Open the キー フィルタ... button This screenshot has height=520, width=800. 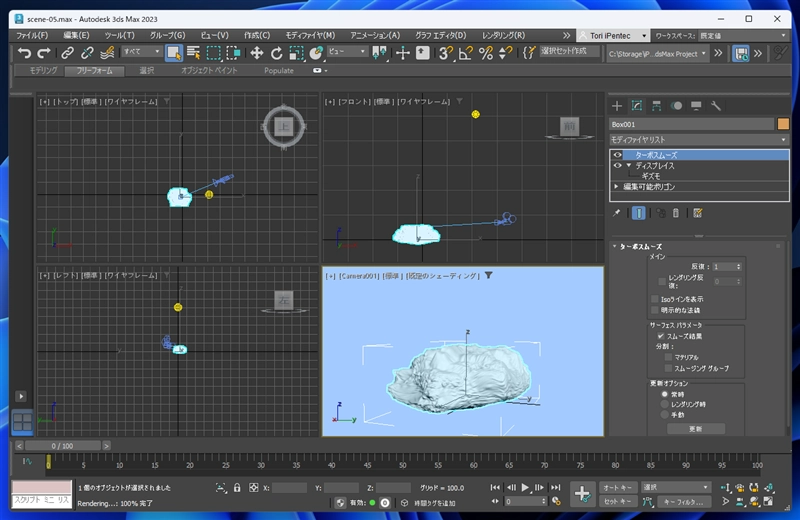684,502
